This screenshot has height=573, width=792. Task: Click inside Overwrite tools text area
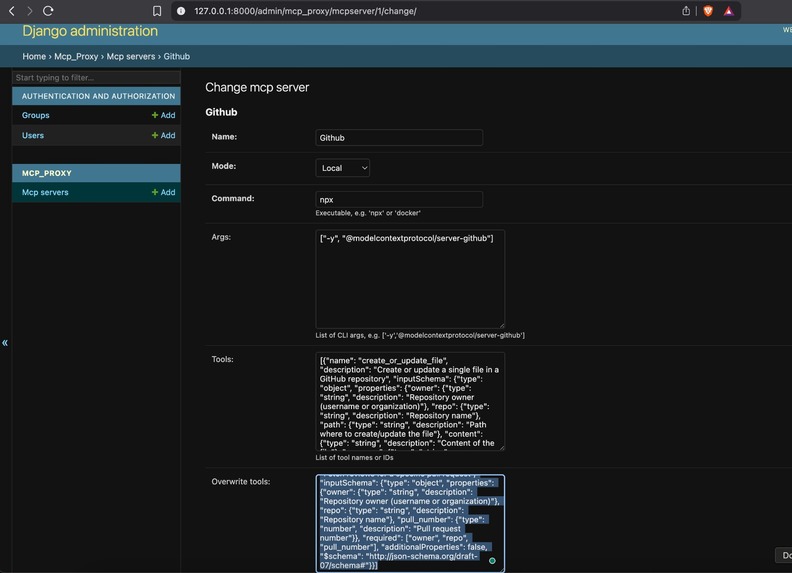pos(410,523)
